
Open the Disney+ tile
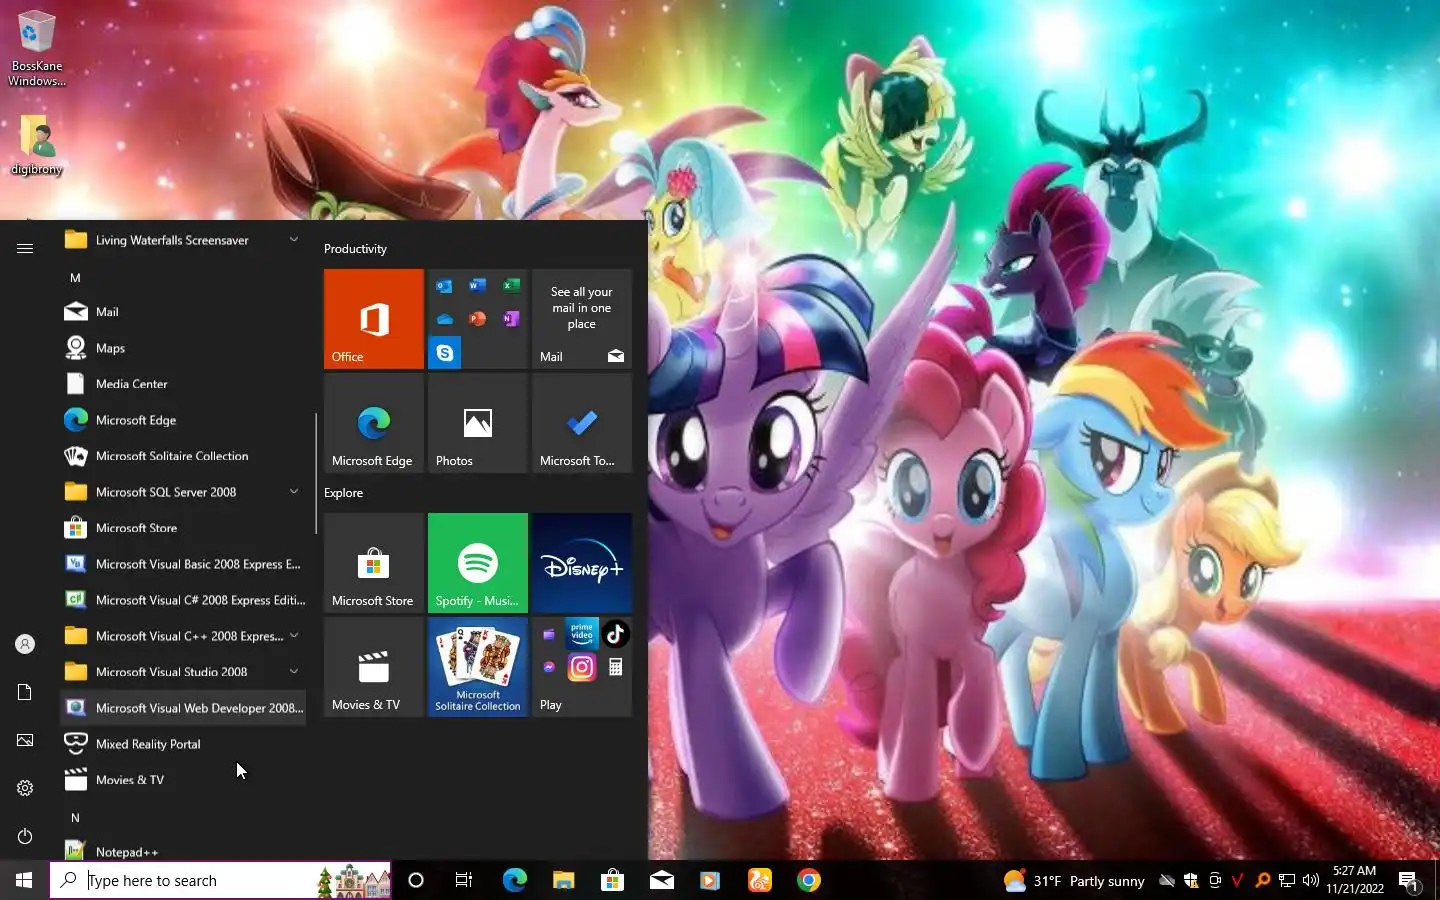coord(581,563)
